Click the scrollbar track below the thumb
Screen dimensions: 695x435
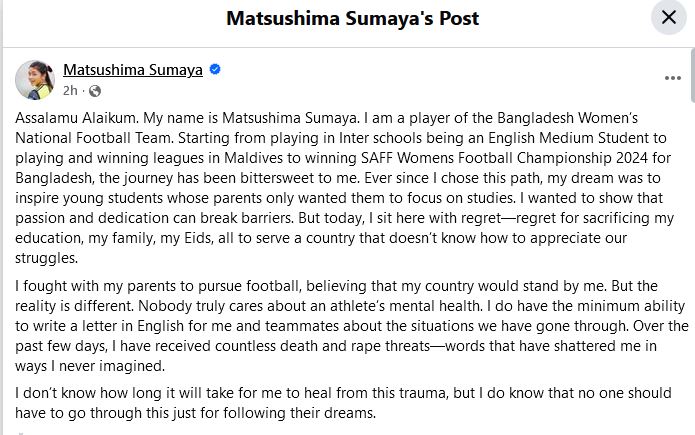click(691, 300)
